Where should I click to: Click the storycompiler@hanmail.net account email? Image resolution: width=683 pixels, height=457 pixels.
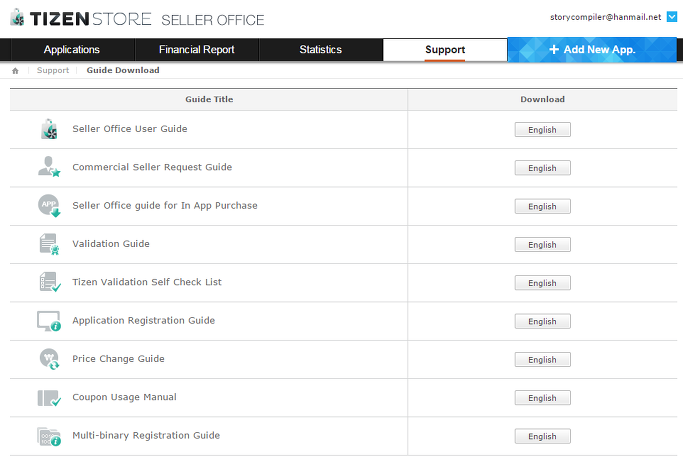point(605,17)
